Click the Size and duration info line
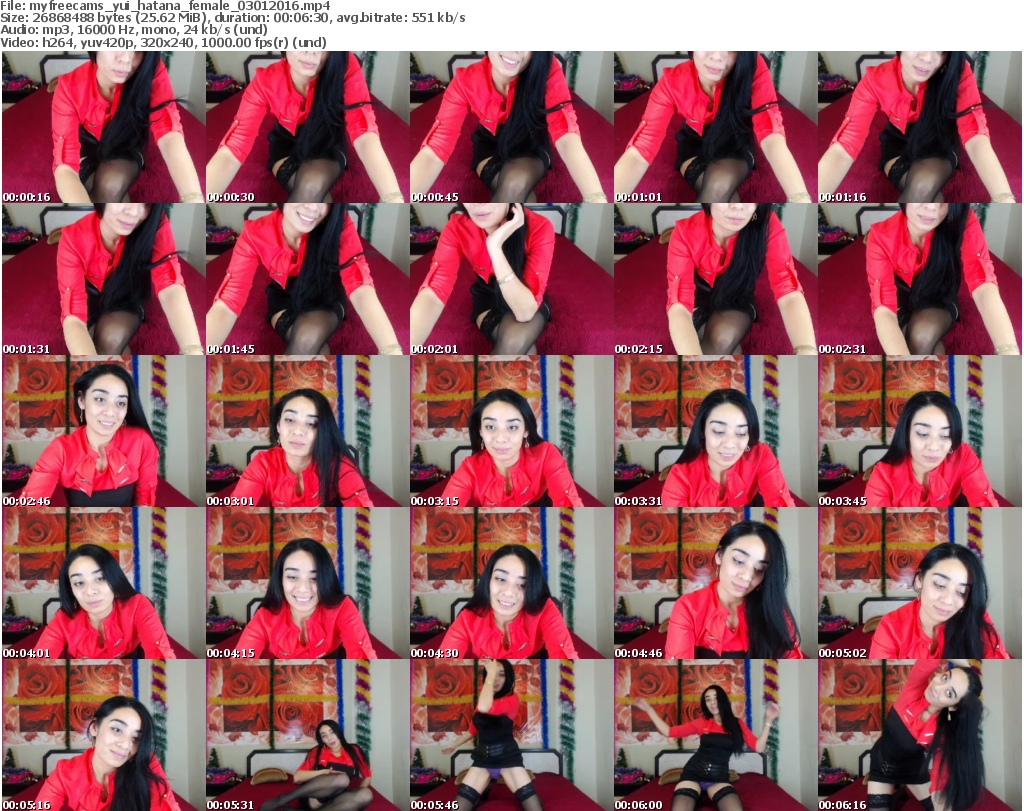The height and width of the screenshot is (811, 1024). point(232,18)
